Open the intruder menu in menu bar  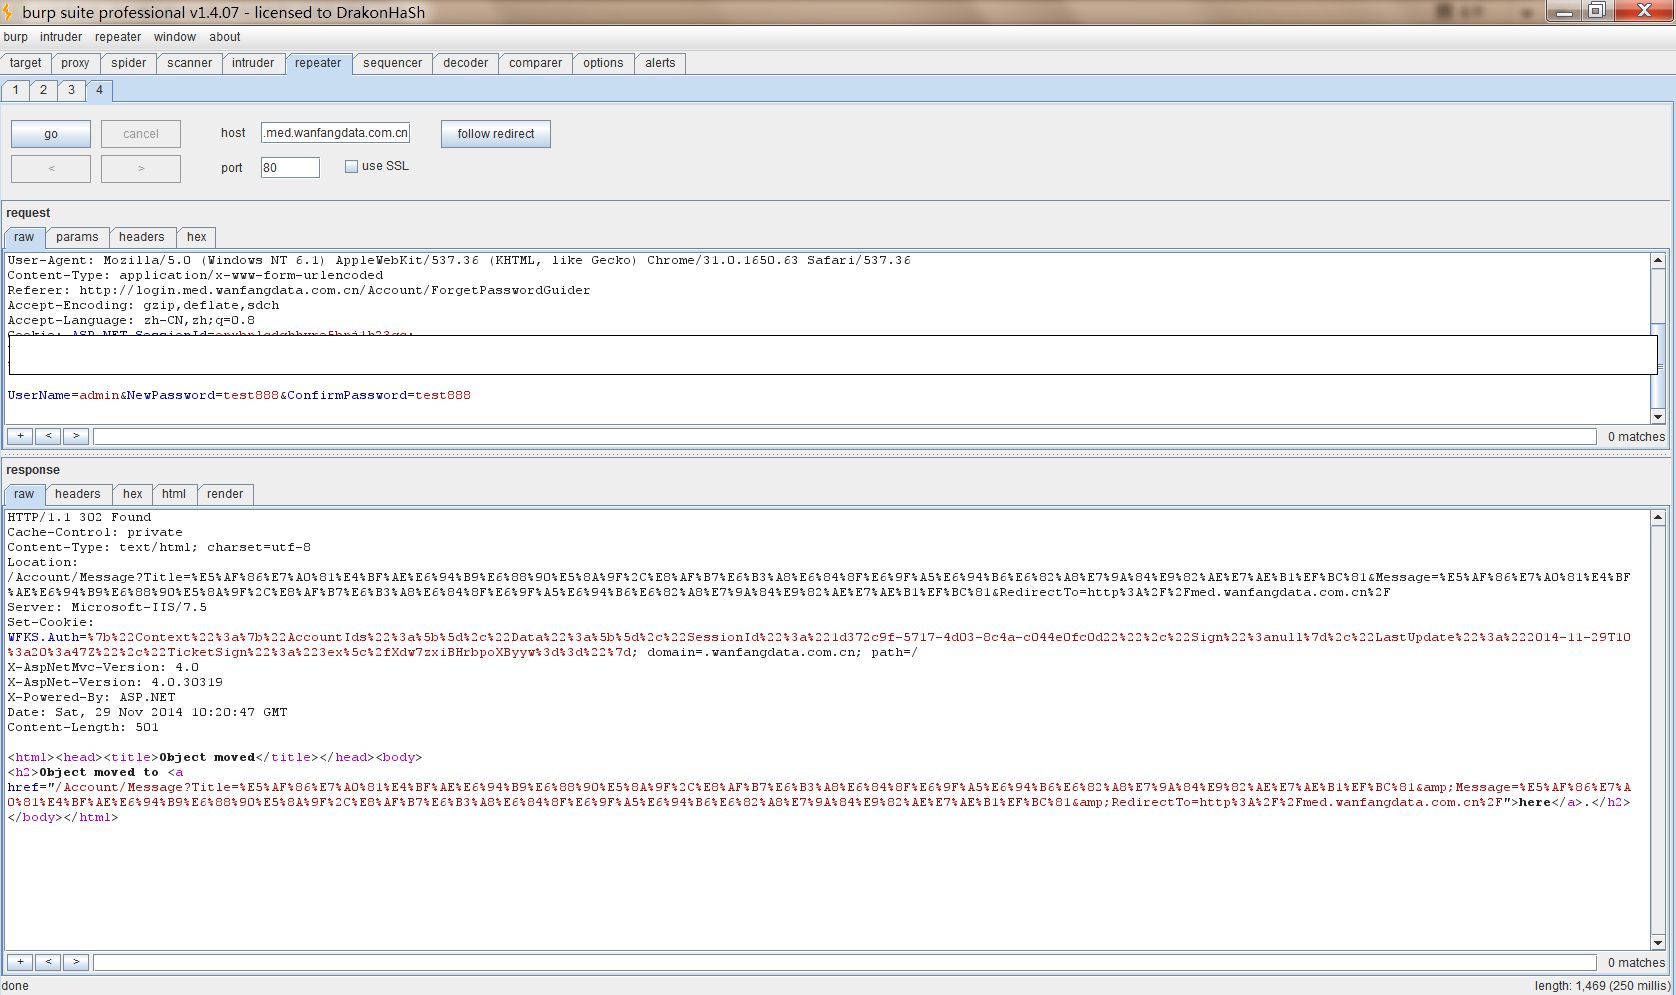pos(61,37)
